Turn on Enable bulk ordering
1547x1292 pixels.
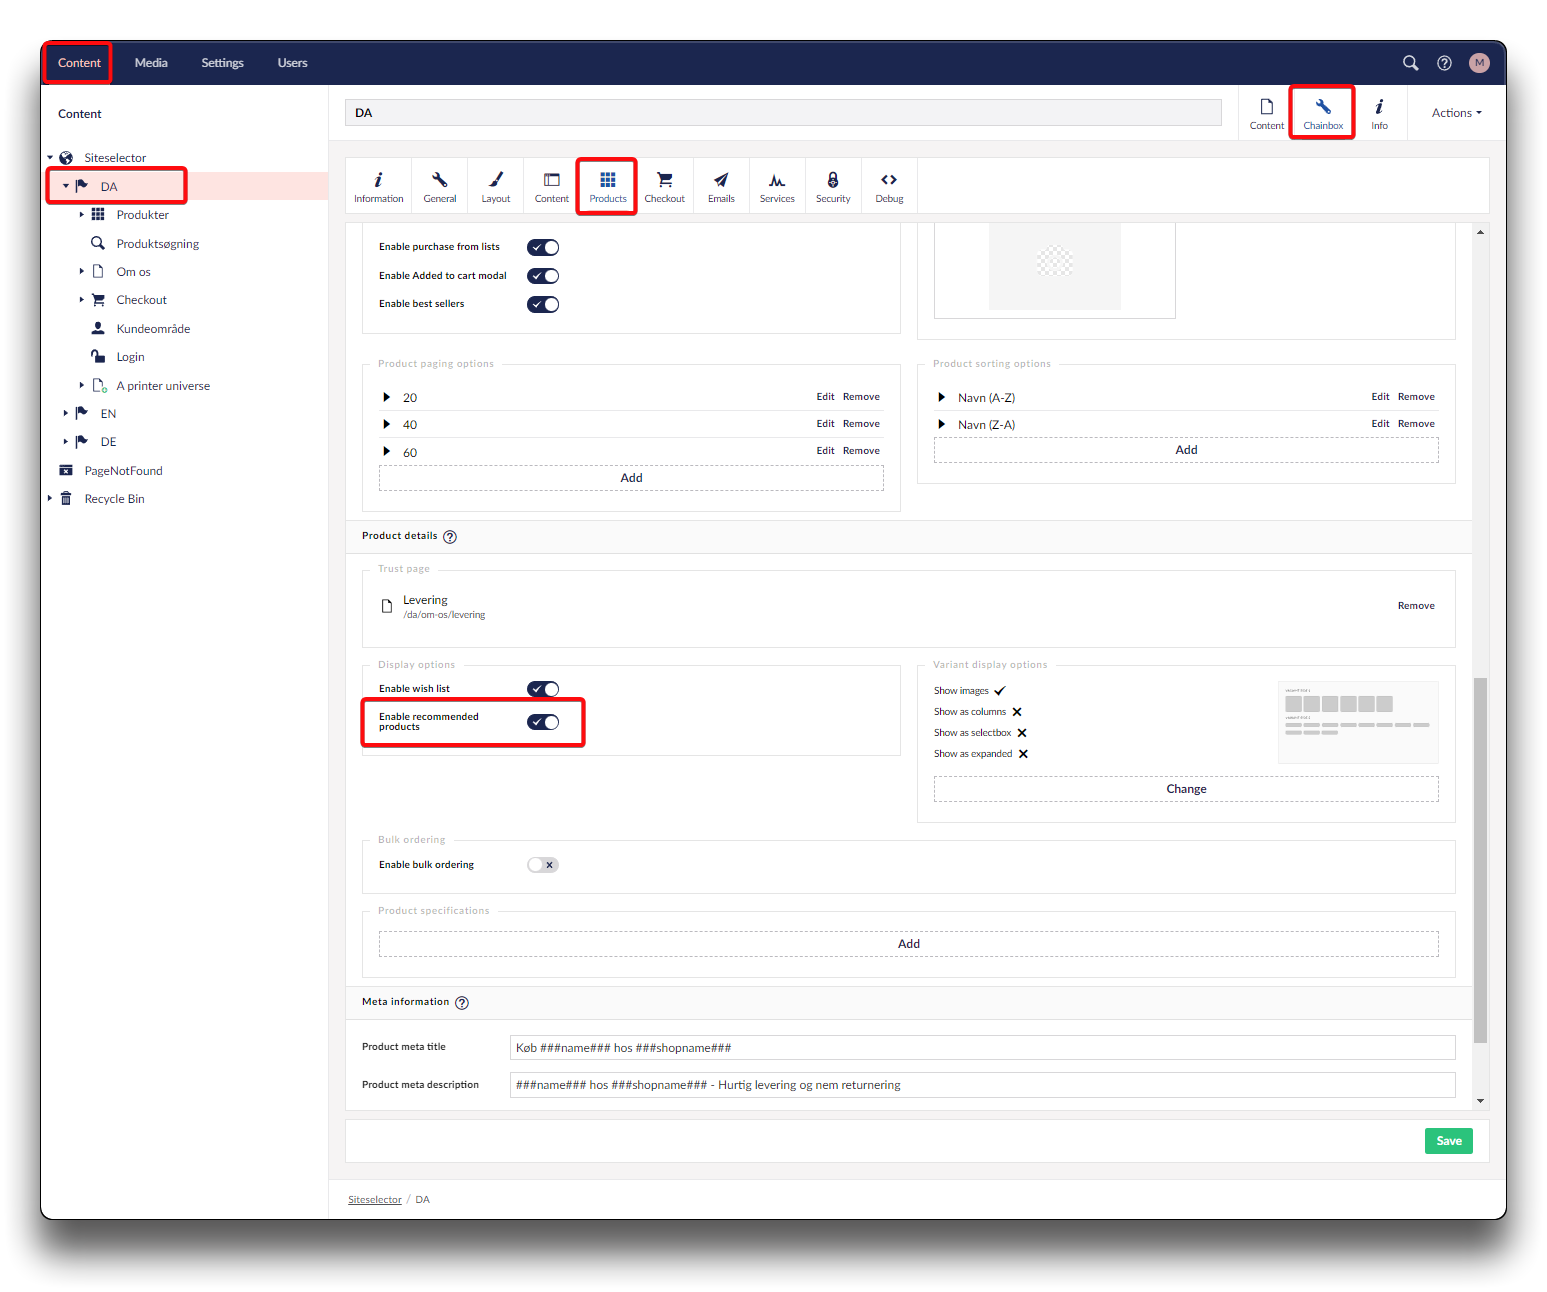click(x=543, y=865)
